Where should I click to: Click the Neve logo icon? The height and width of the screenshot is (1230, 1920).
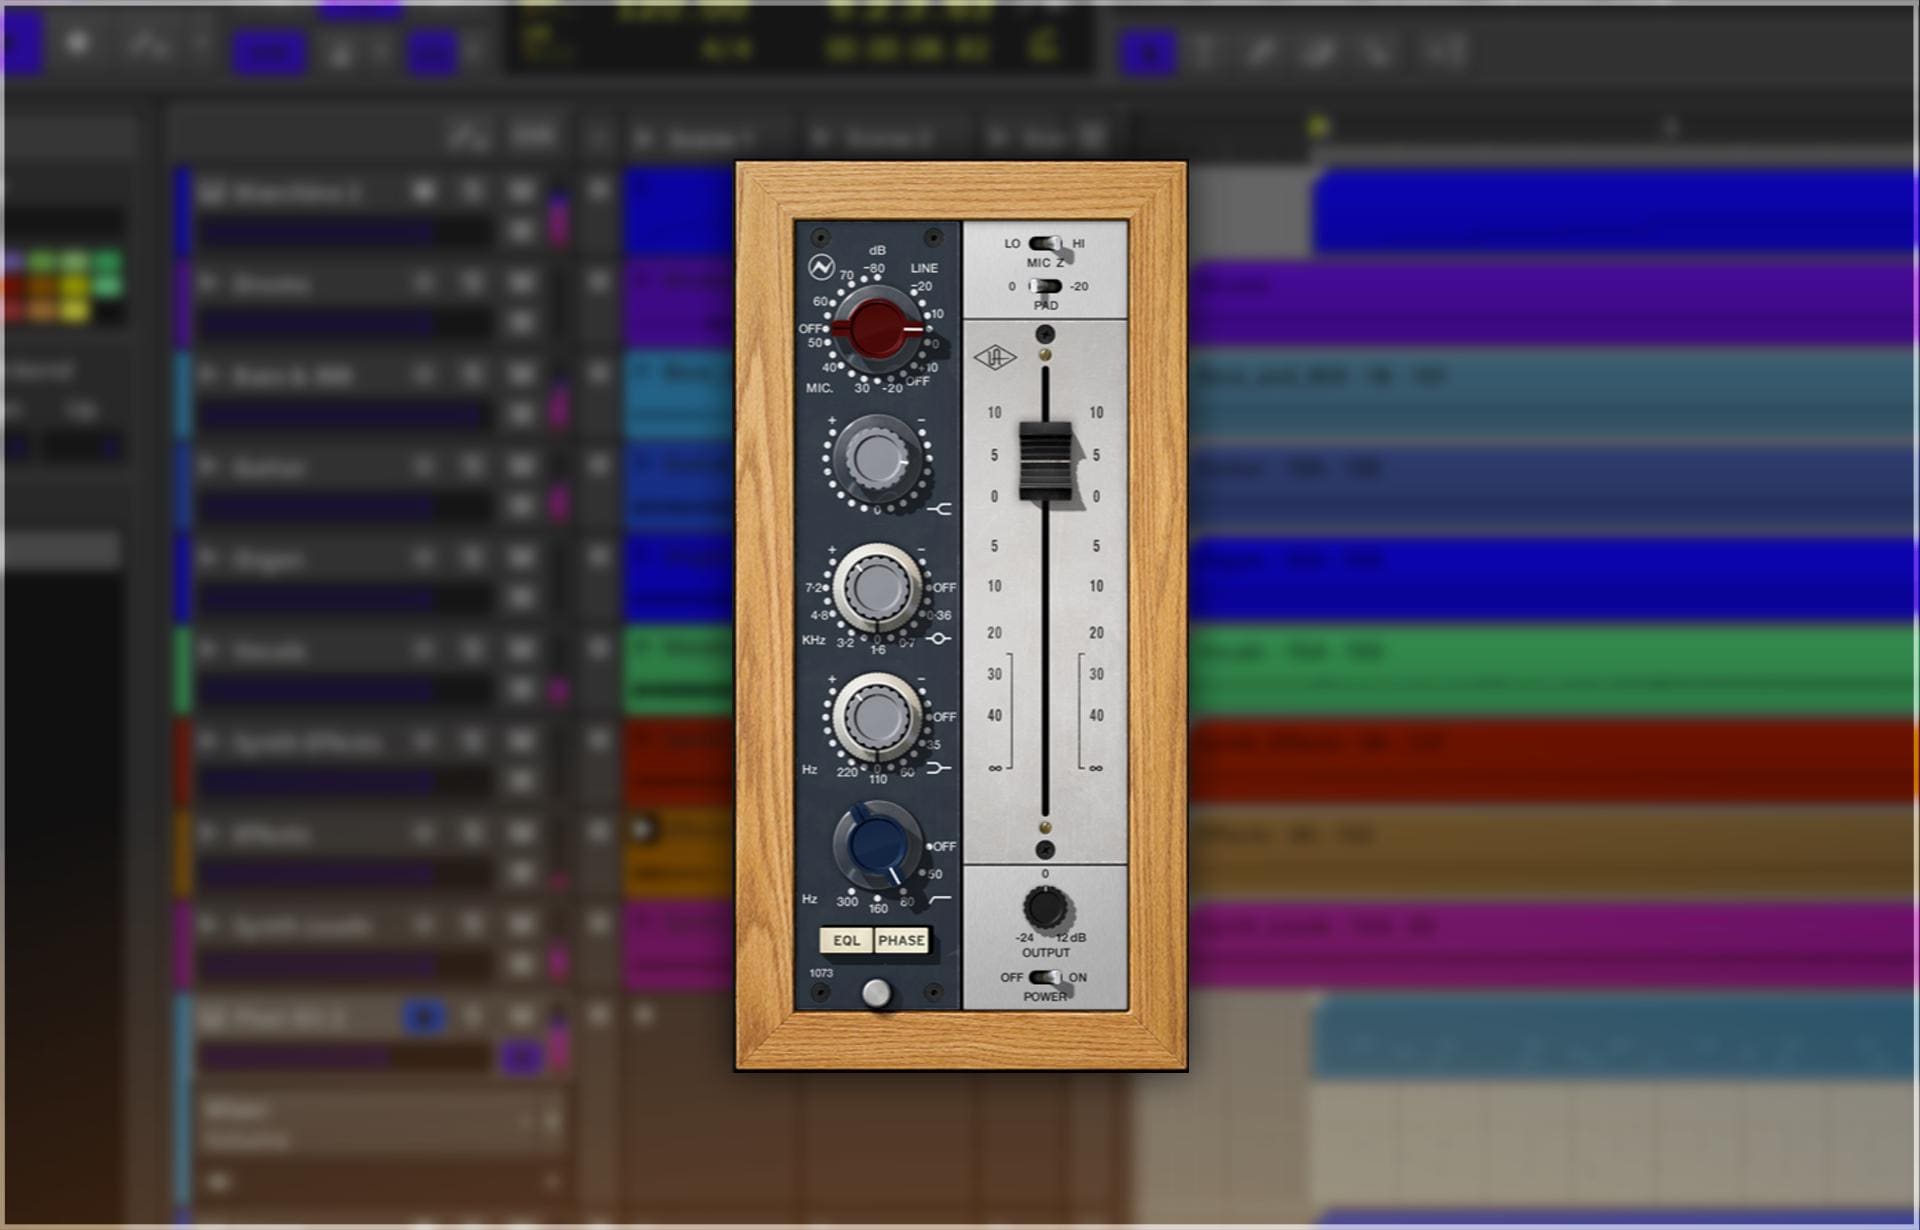821,267
